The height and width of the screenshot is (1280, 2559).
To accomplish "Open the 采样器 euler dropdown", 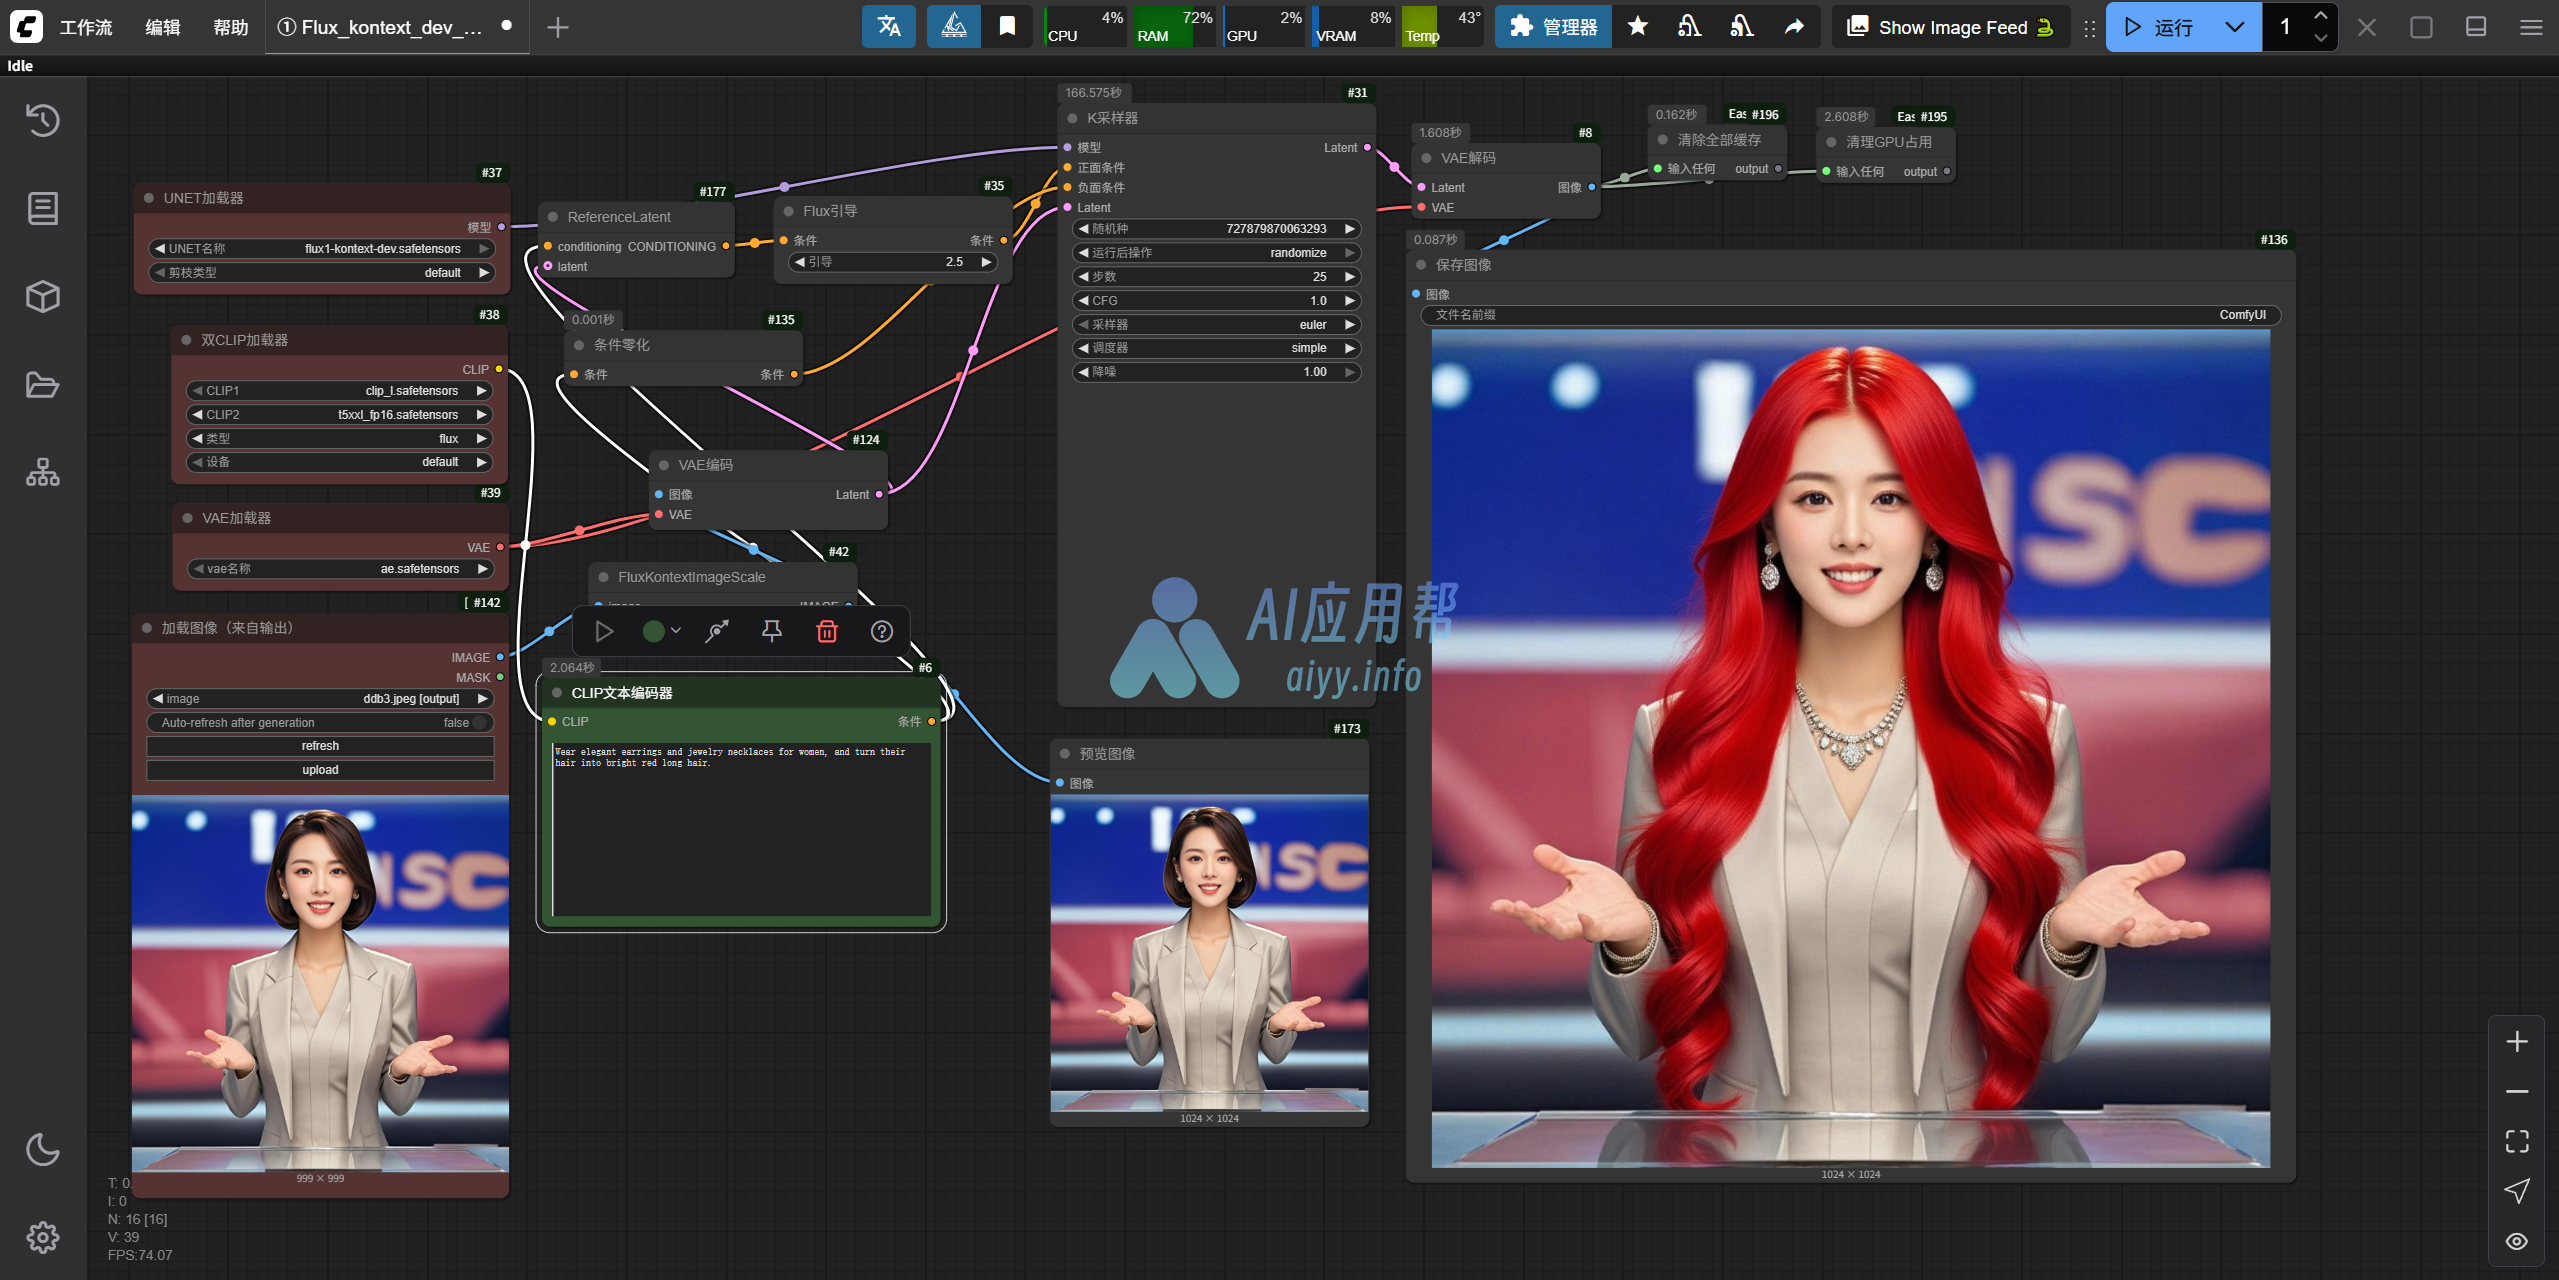I will pyautogui.click(x=1216, y=325).
